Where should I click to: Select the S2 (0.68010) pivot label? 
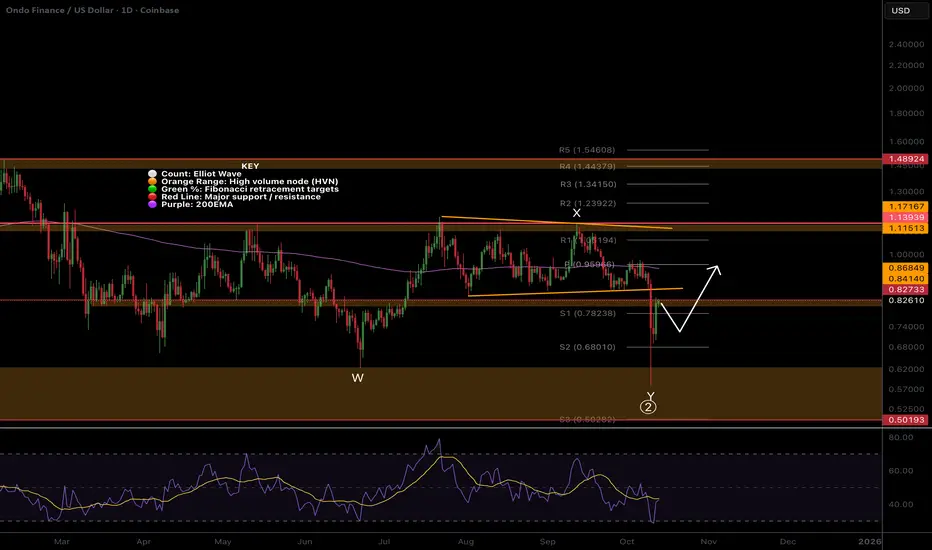coord(587,347)
